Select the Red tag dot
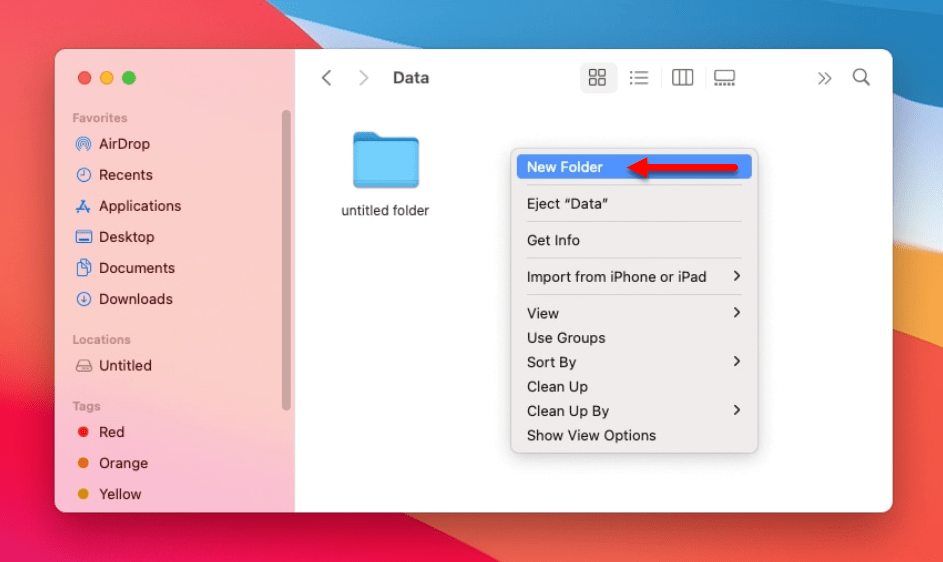Viewport: 943px width, 562px height. pos(84,431)
